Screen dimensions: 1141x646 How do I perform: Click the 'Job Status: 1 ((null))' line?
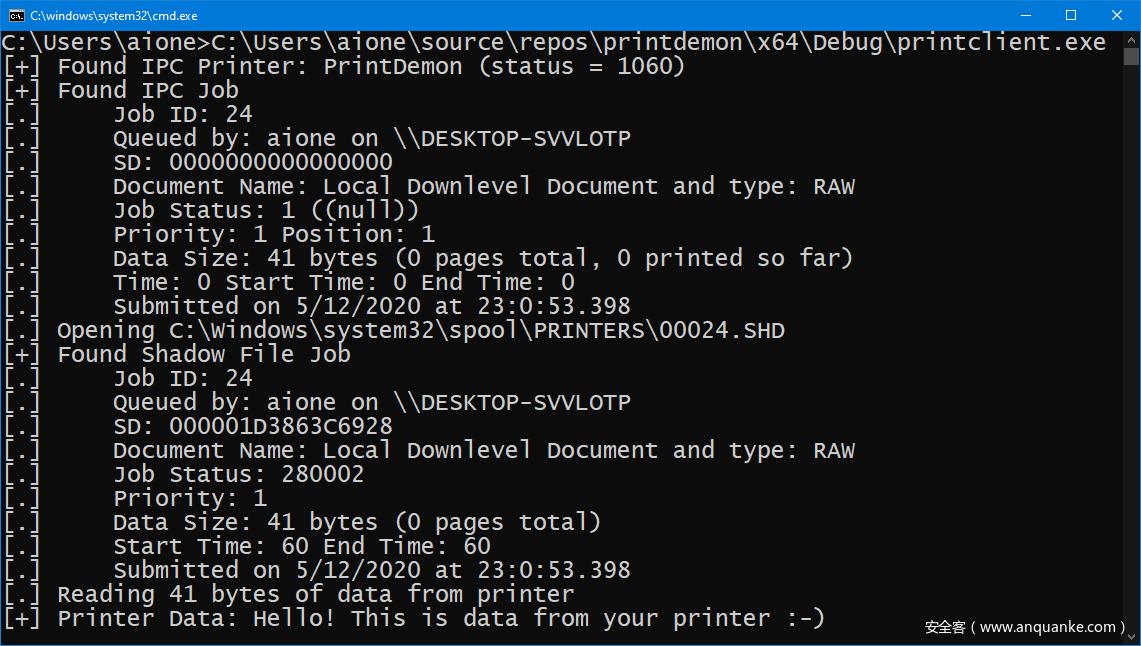[265, 210]
